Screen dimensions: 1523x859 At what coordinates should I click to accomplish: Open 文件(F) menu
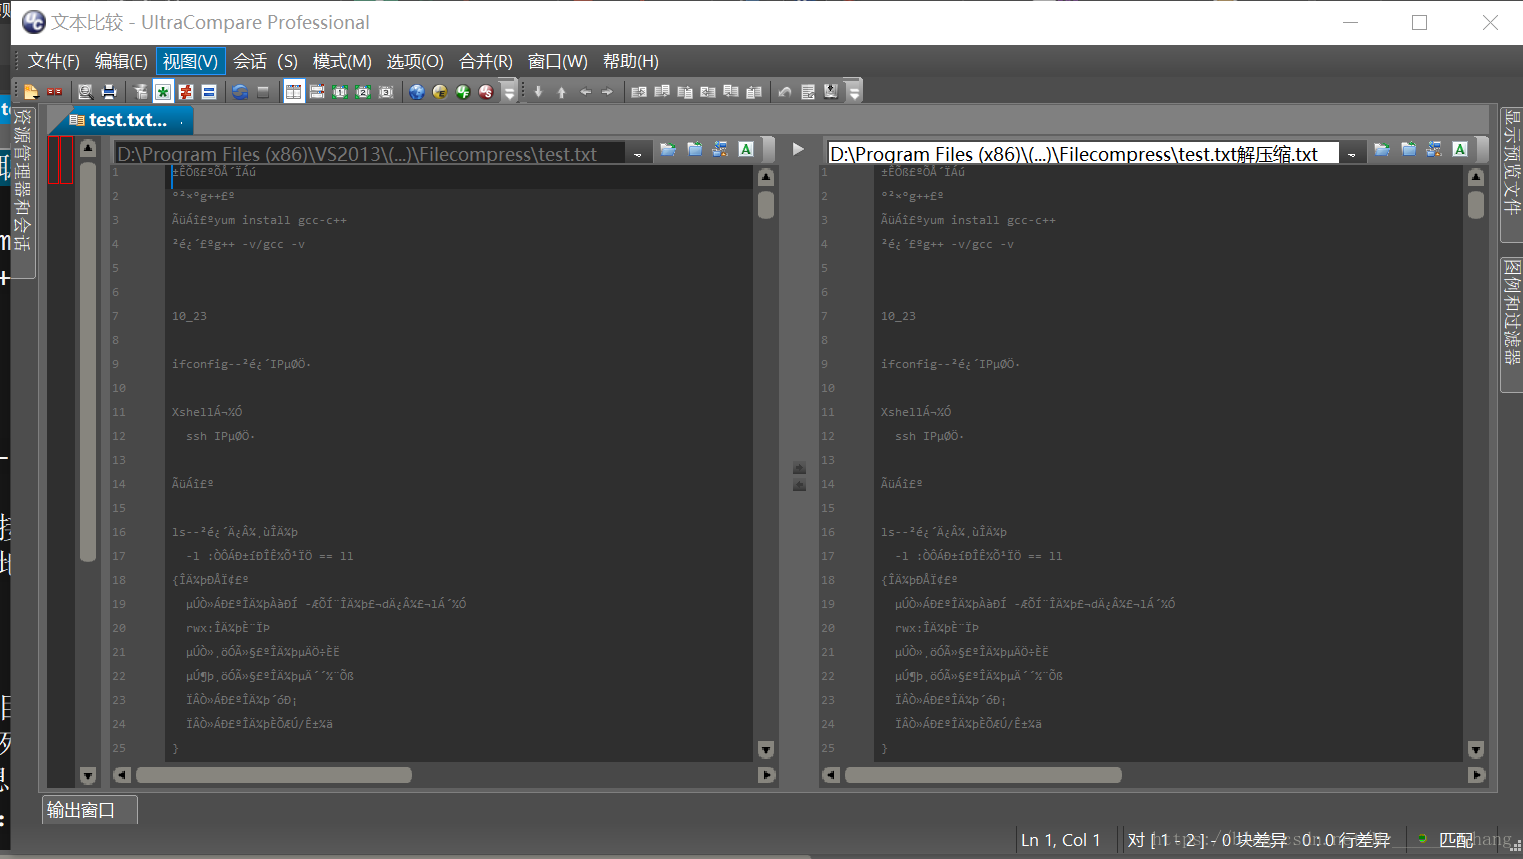pyautogui.click(x=53, y=62)
